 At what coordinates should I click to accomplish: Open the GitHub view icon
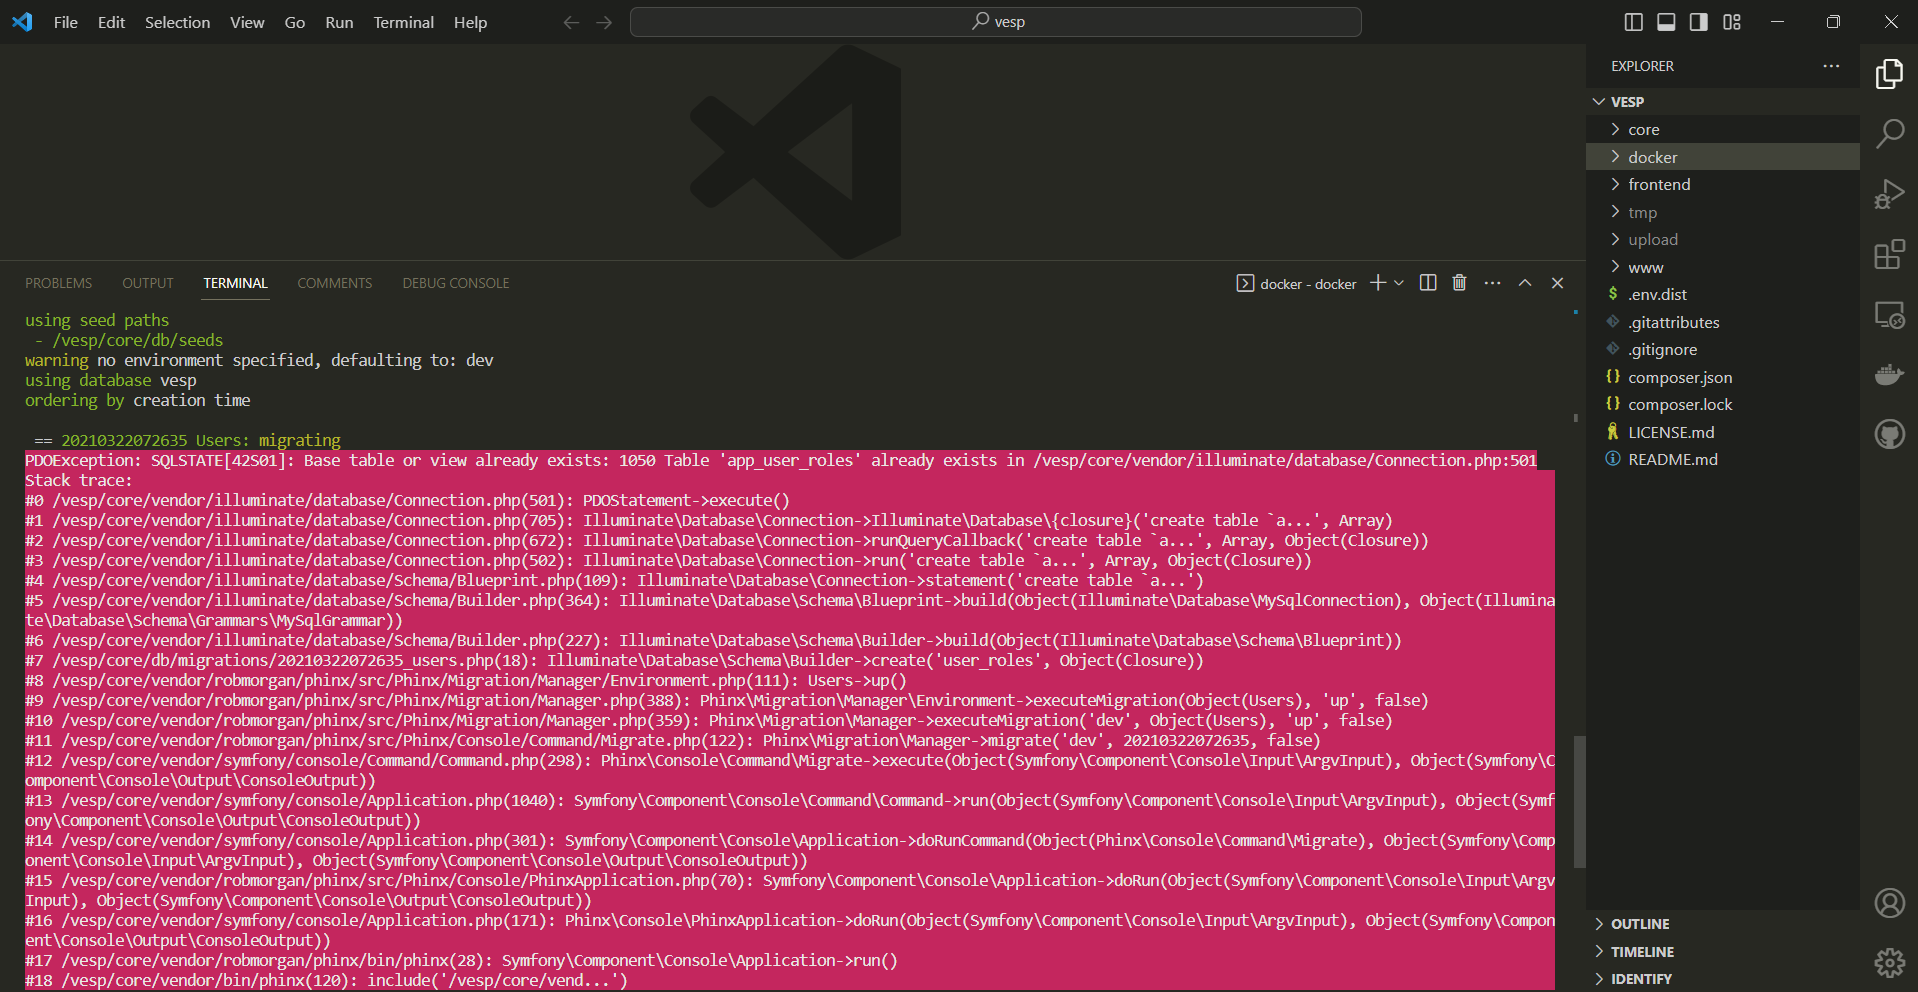pyautogui.click(x=1889, y=434)
